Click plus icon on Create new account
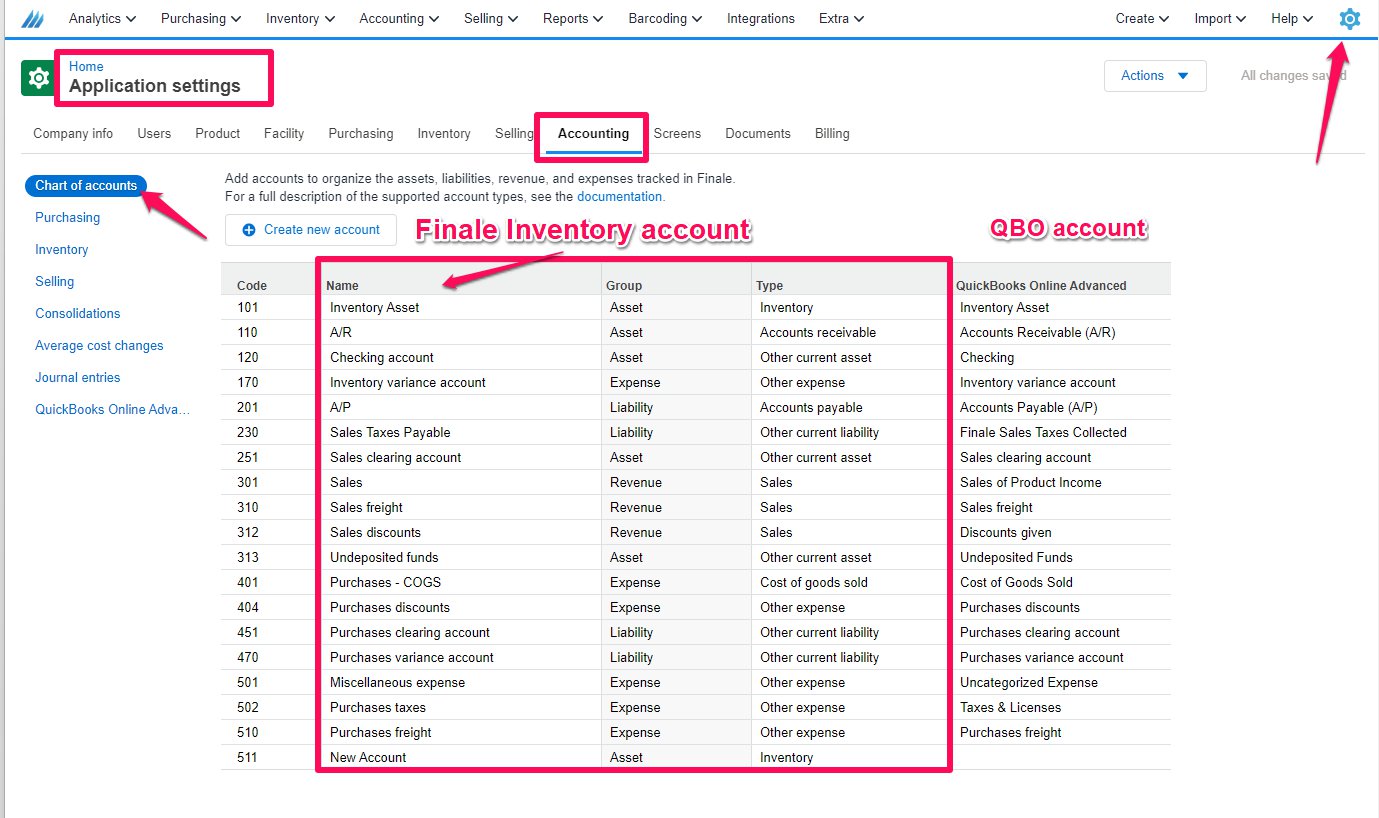This screenshot has width=1379, height=818. pyautogui.click(x=249, y=230)
